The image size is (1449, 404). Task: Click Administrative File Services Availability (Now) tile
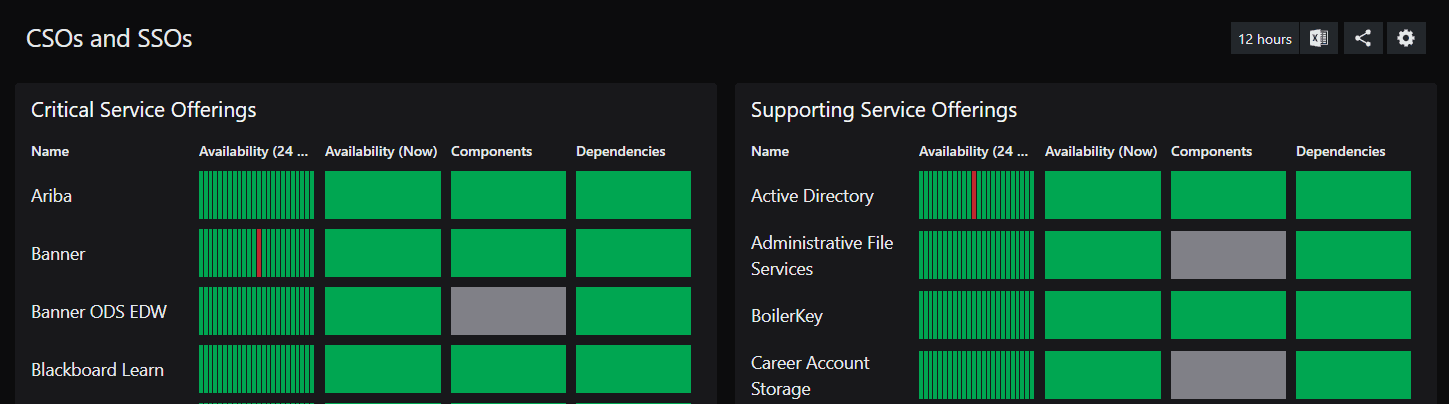coord(1103,255)
